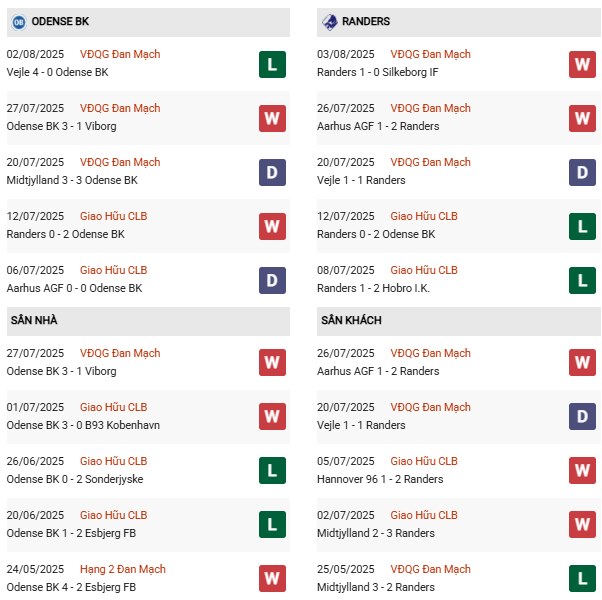Select the SÂN NHÀ section header
The width and height of the screenshot is (602, 600).
click(34, 320)
